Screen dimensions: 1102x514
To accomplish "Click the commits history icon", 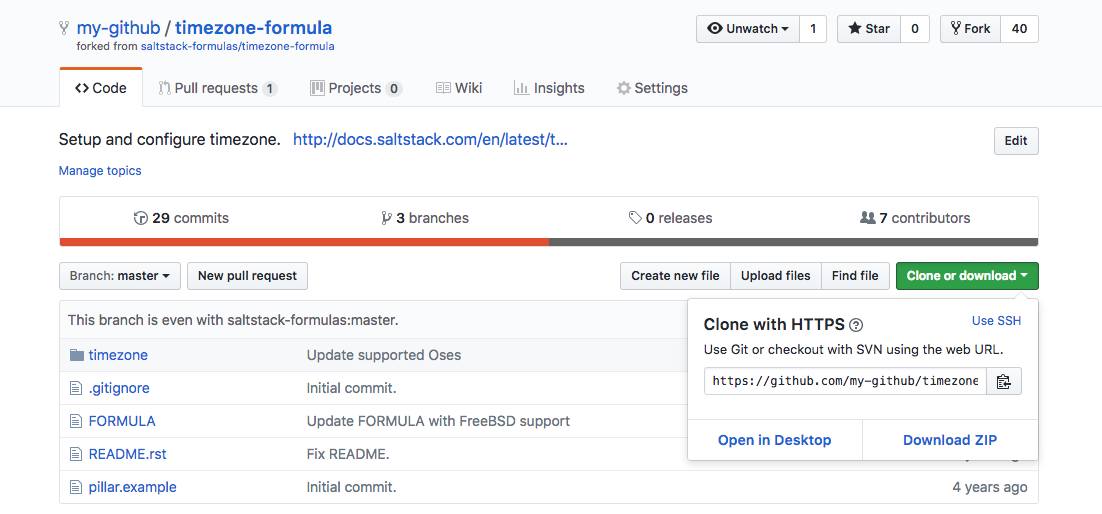I will click(x=140, y=218).
